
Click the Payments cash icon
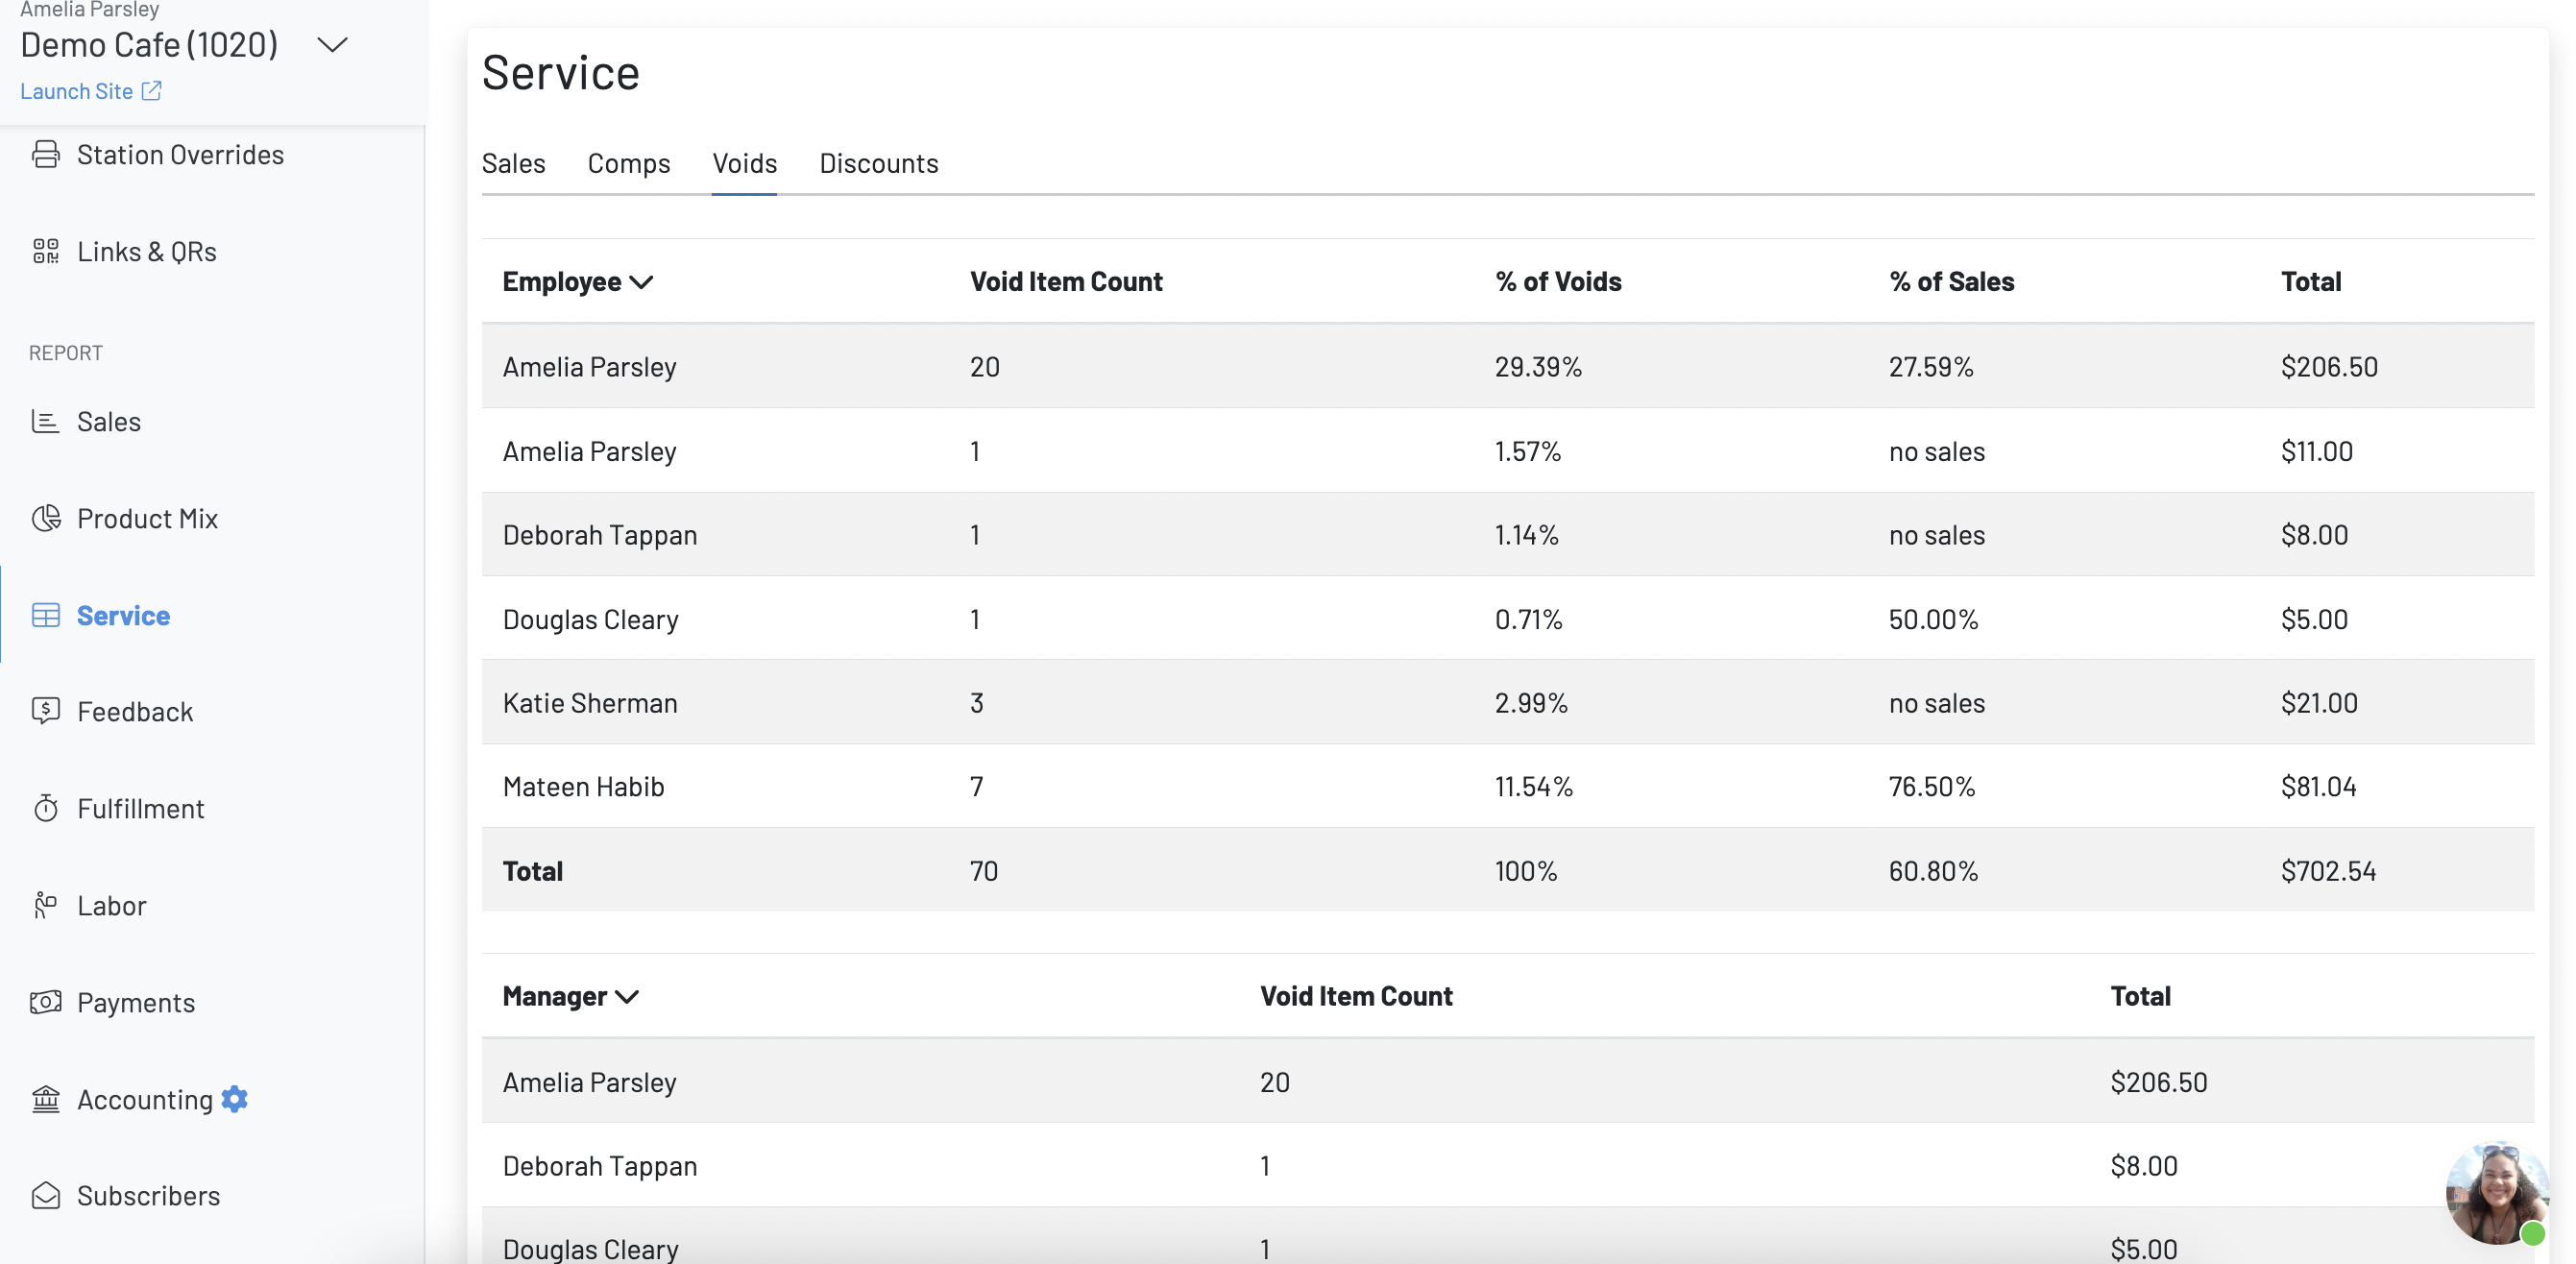coord(45,1002)
